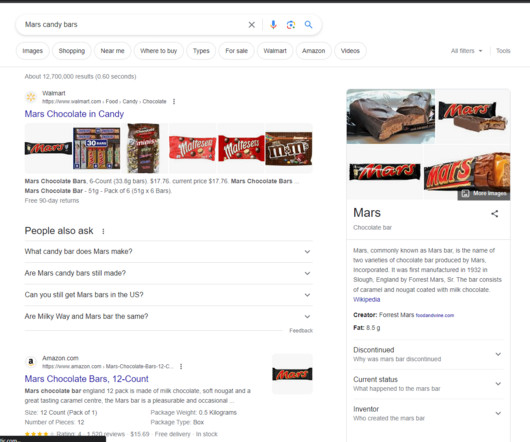Open the Tools button
Screen dimensions: 530x442
pyautogui.click(x=503, y=51)
